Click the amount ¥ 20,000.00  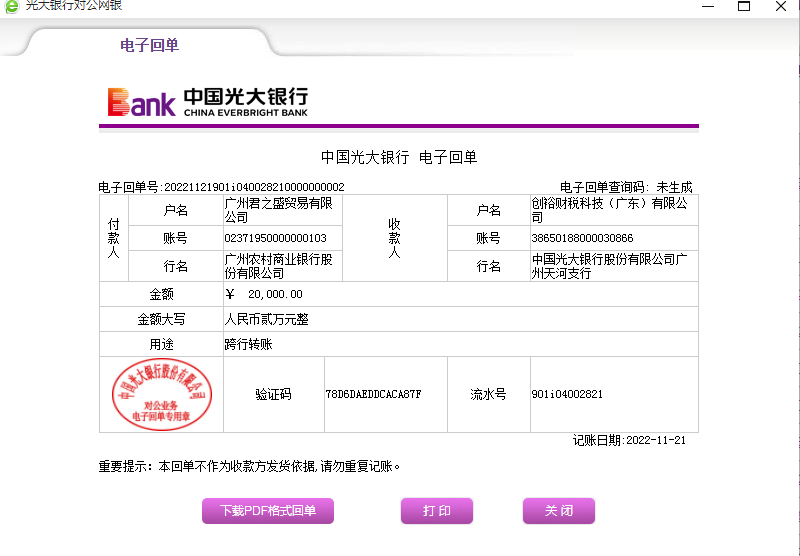pyautogui.click(x=264, y=294)
